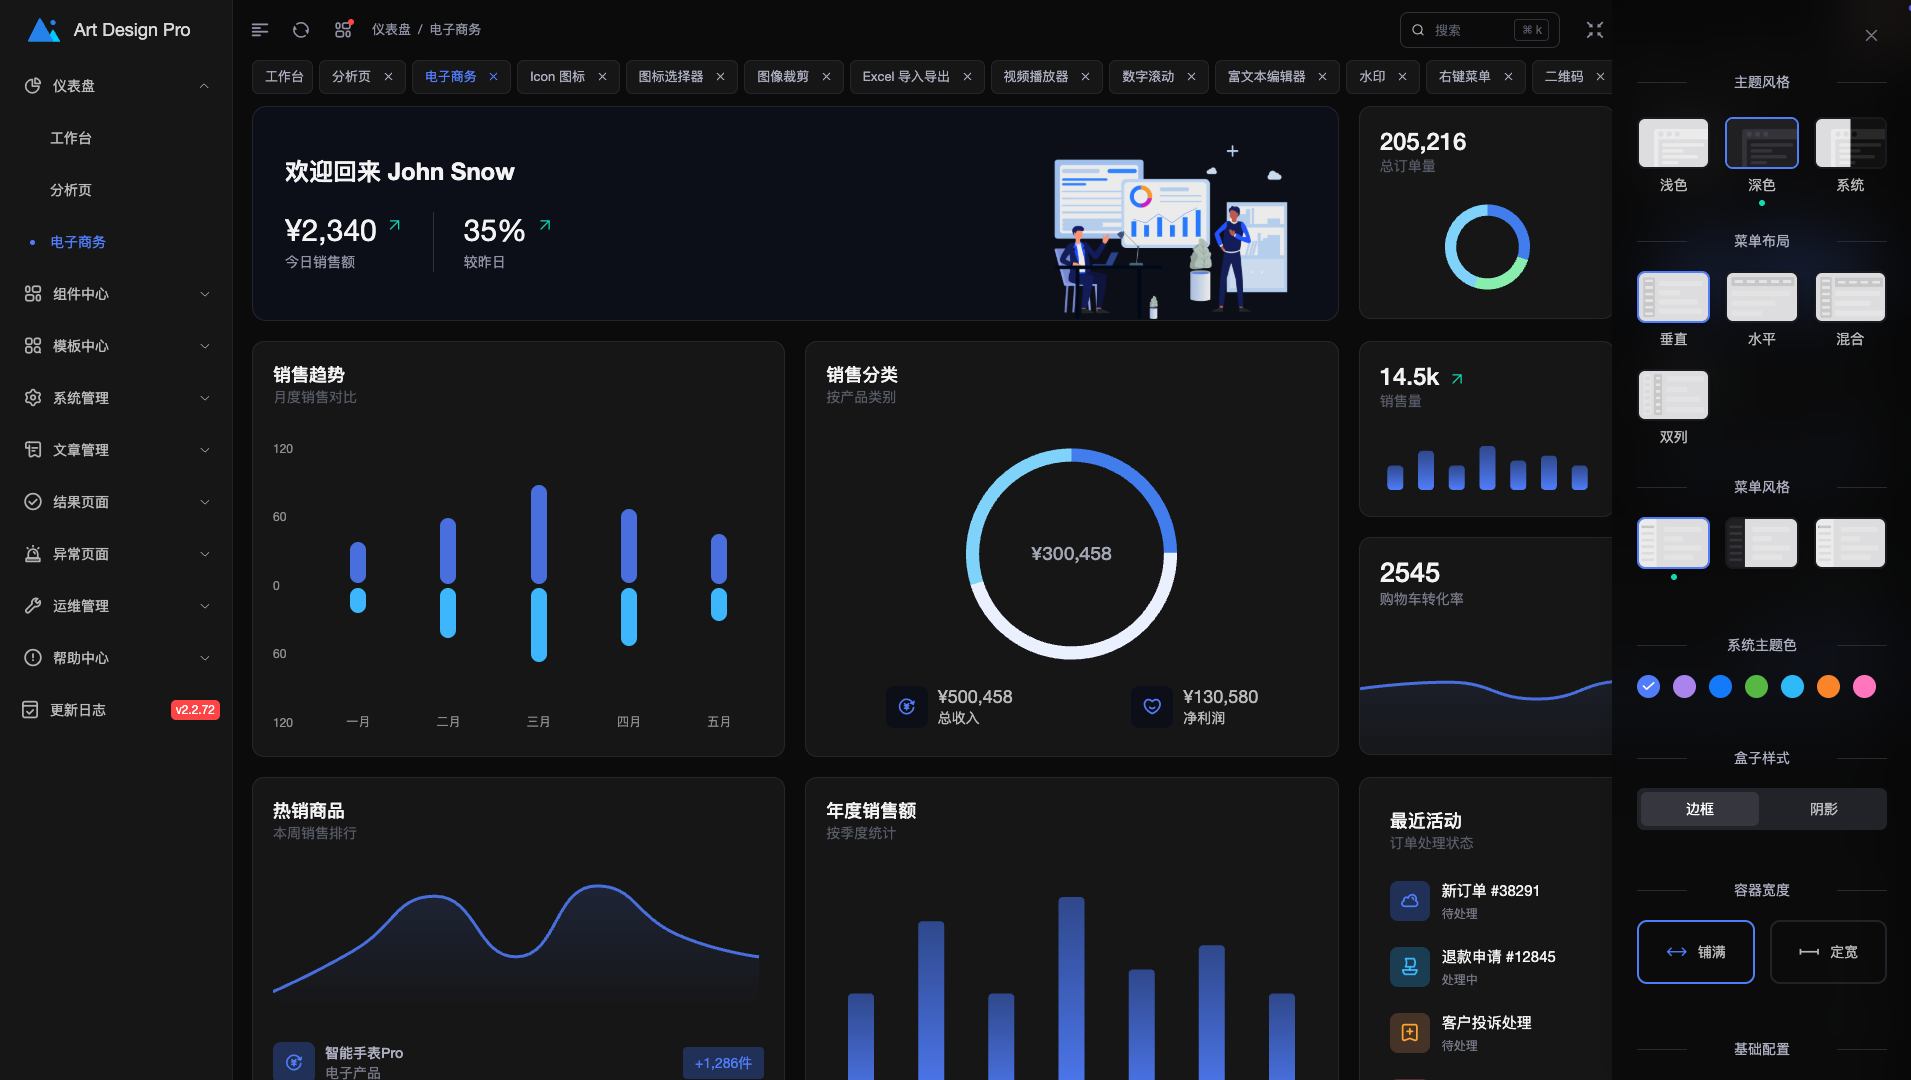Switch to the 图标选择器 tab
This screenshot has width=1911, height=1080.
point(670,77)
